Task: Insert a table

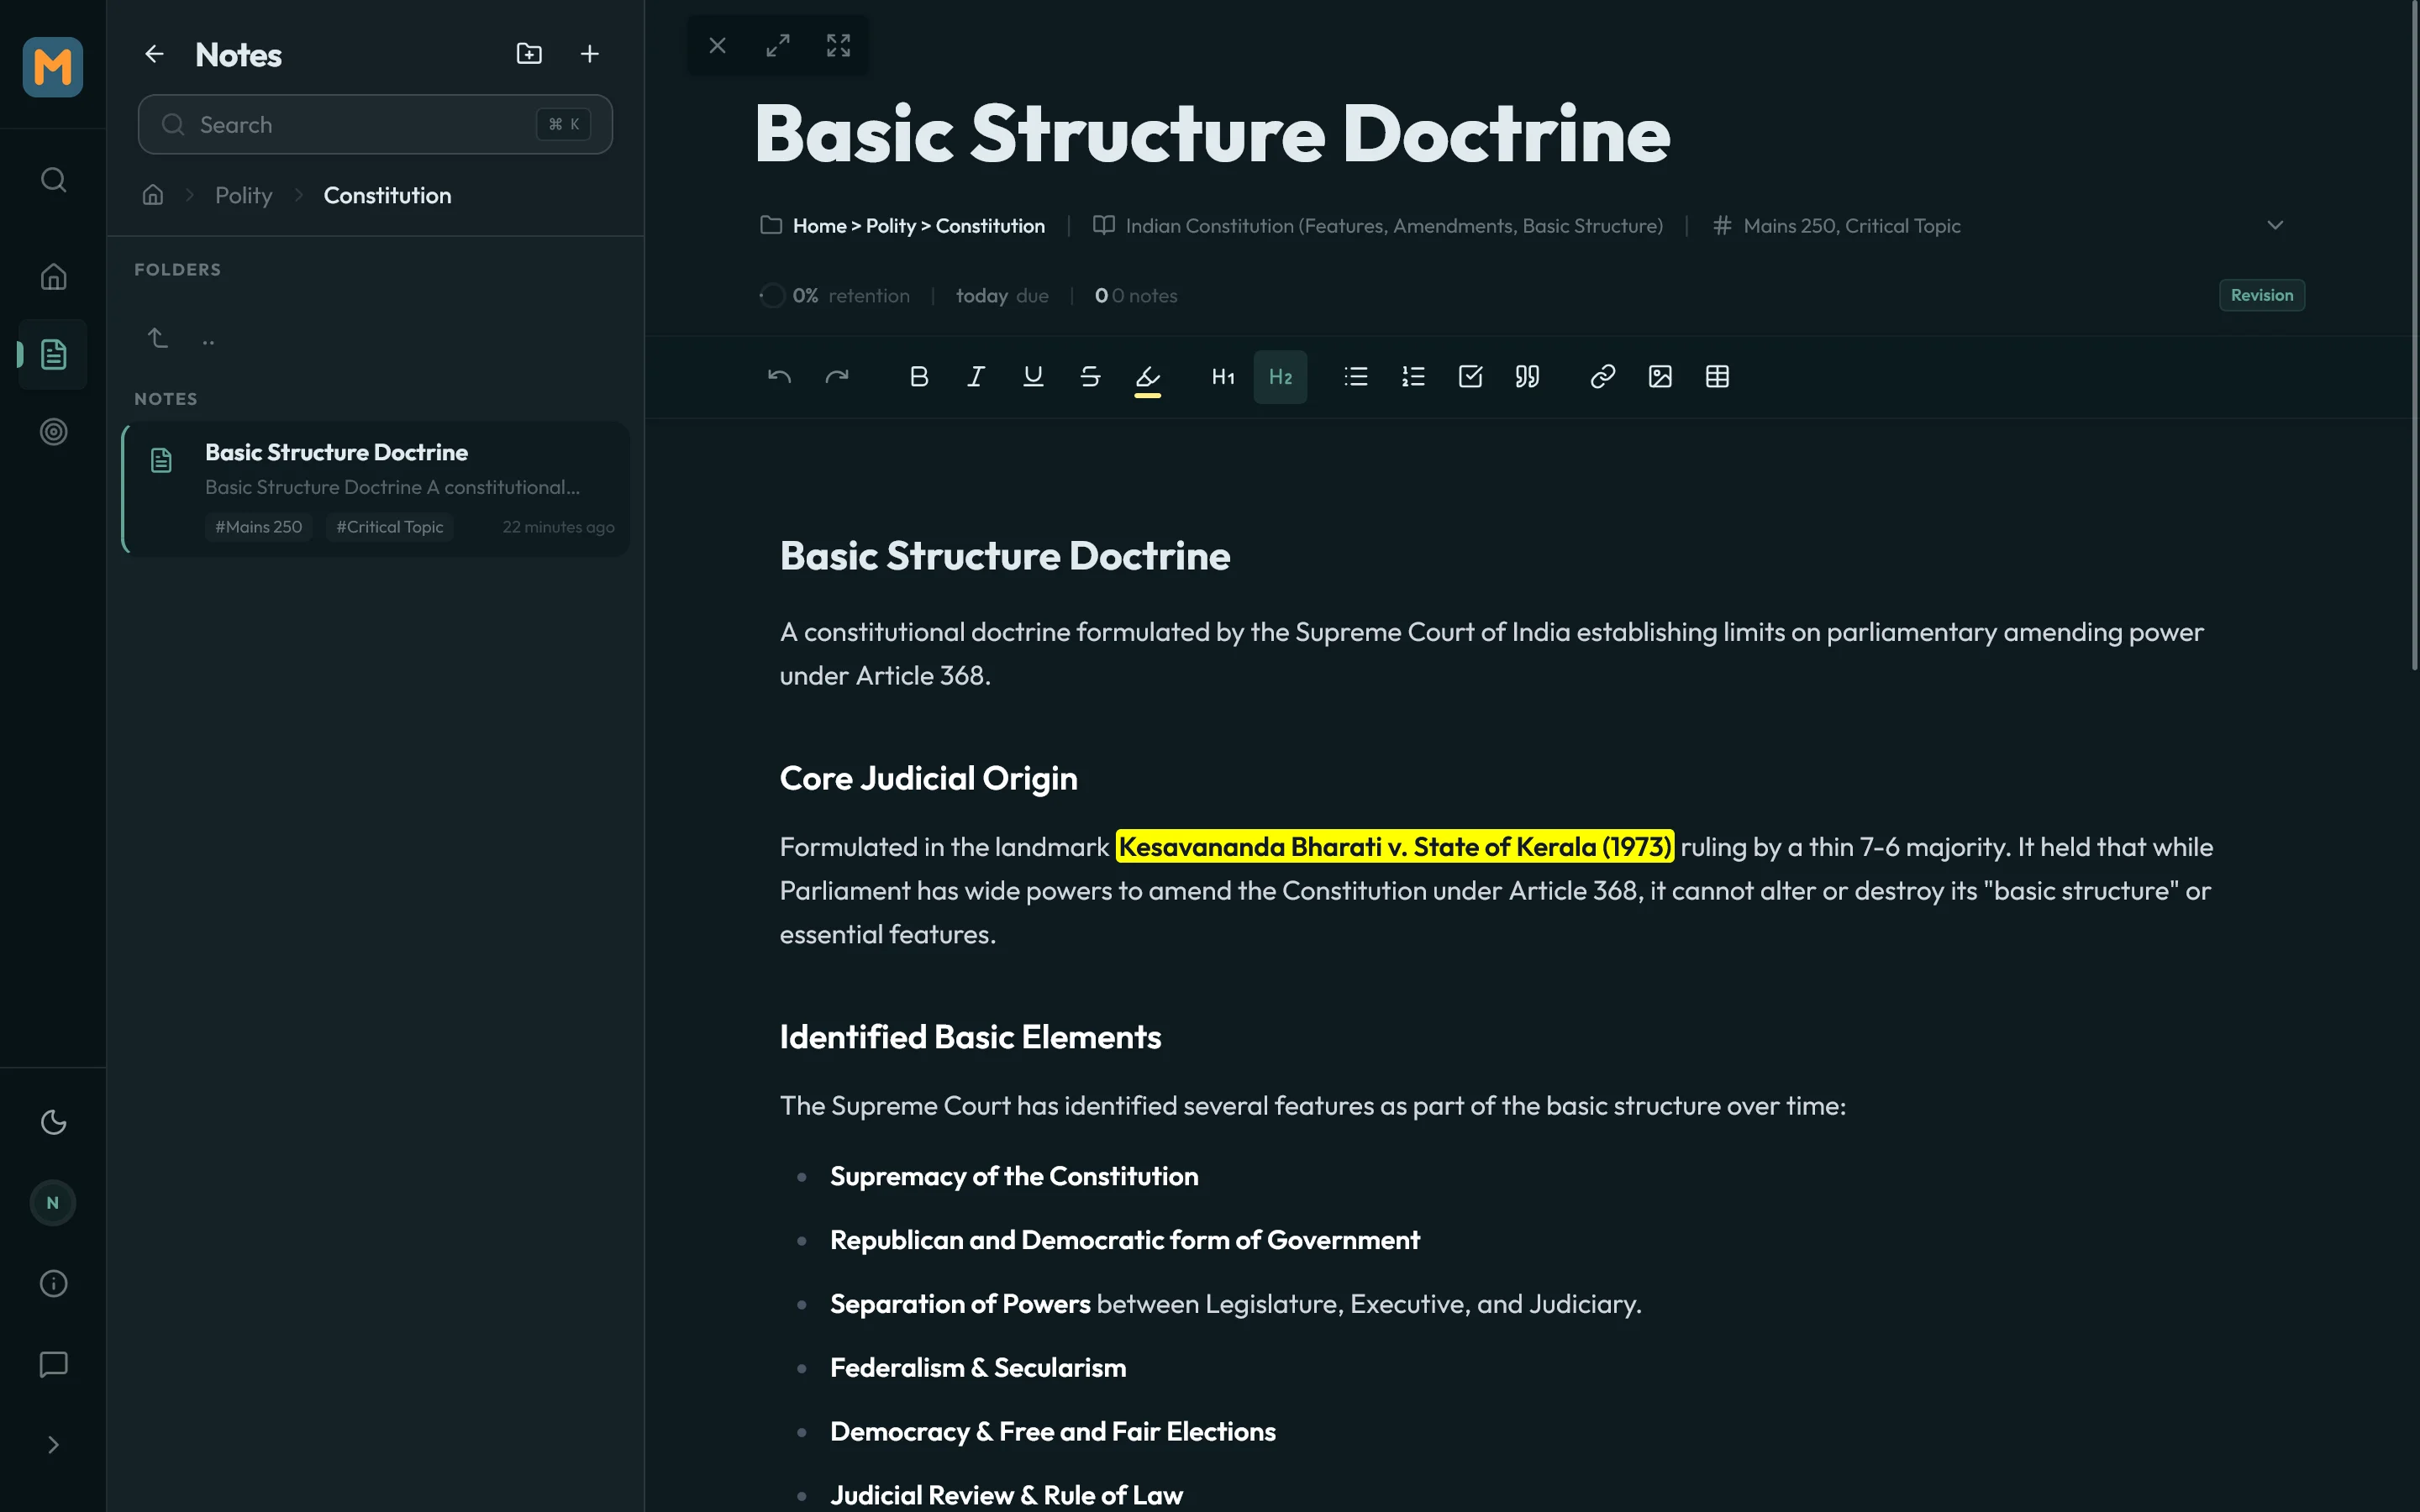Action: 1717,377
